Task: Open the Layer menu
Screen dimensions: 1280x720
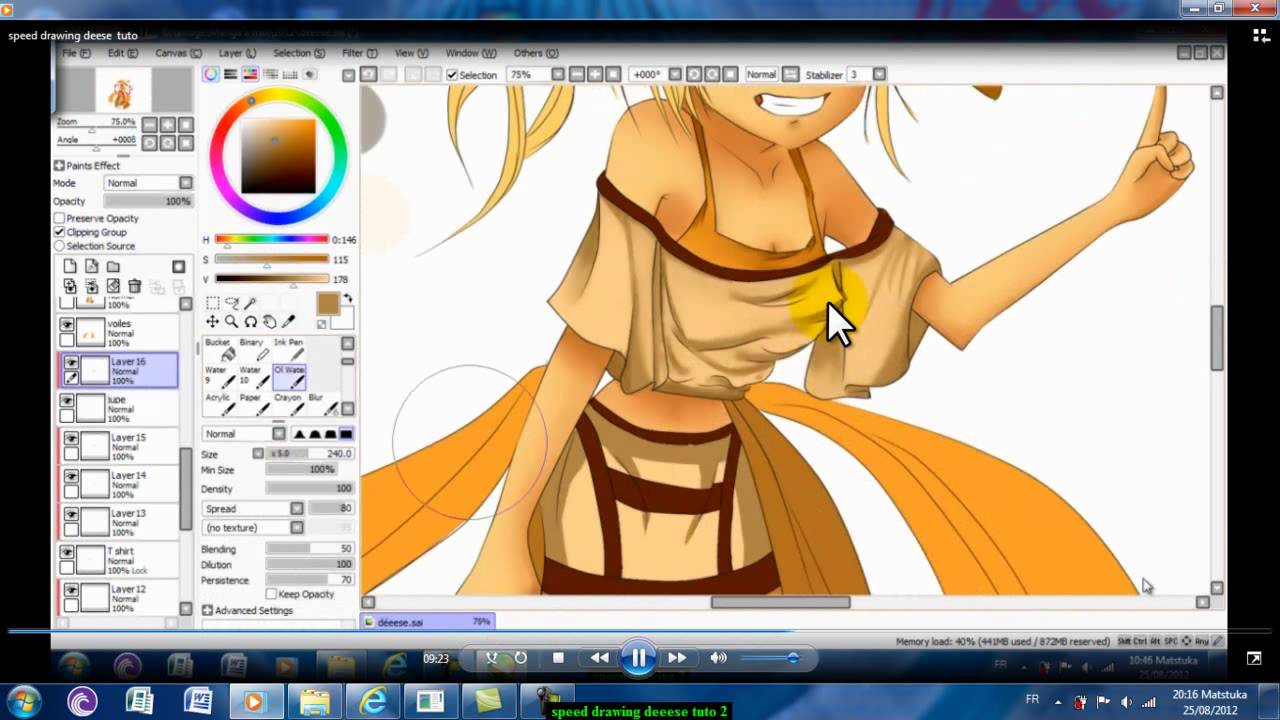Action: click(x=237, y=53)
